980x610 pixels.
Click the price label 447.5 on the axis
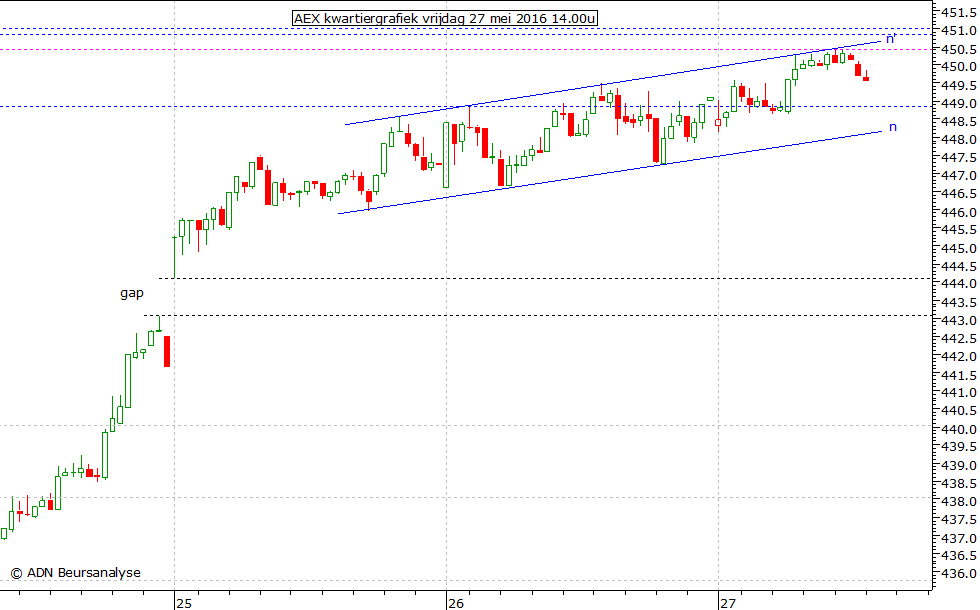click(x=960, y=158)
